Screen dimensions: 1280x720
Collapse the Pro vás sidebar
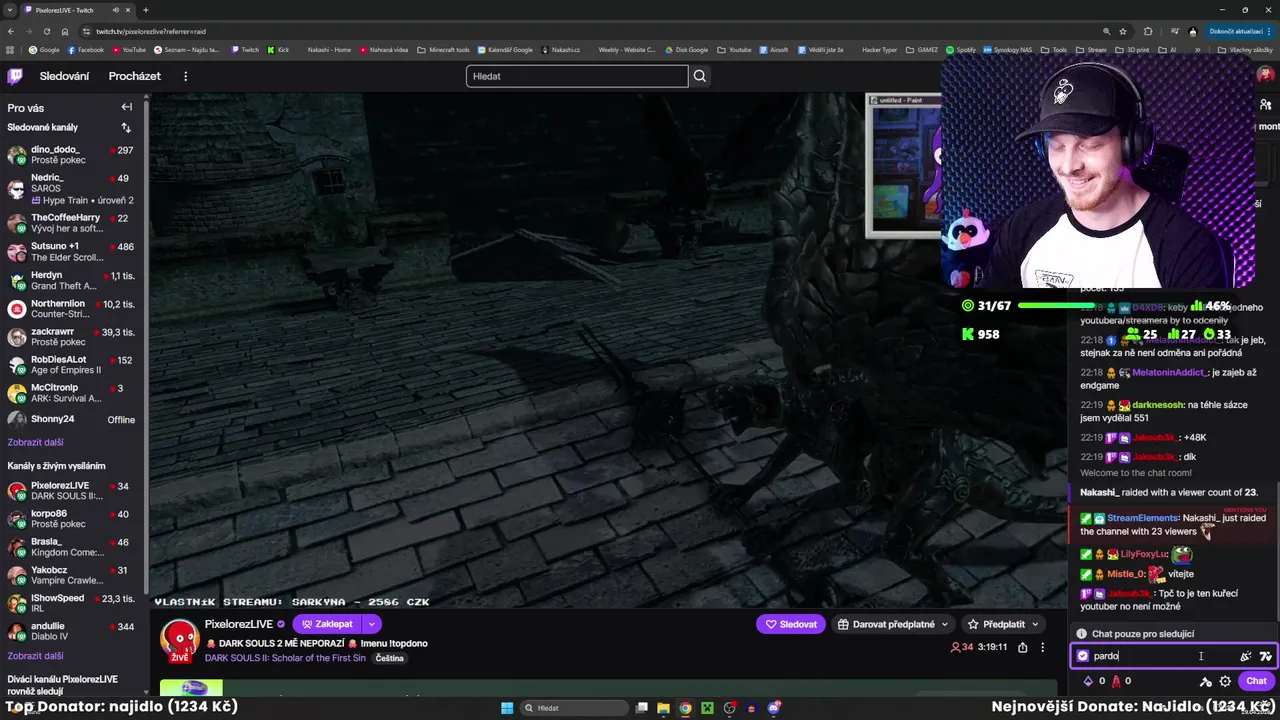[x=126, y=107]
